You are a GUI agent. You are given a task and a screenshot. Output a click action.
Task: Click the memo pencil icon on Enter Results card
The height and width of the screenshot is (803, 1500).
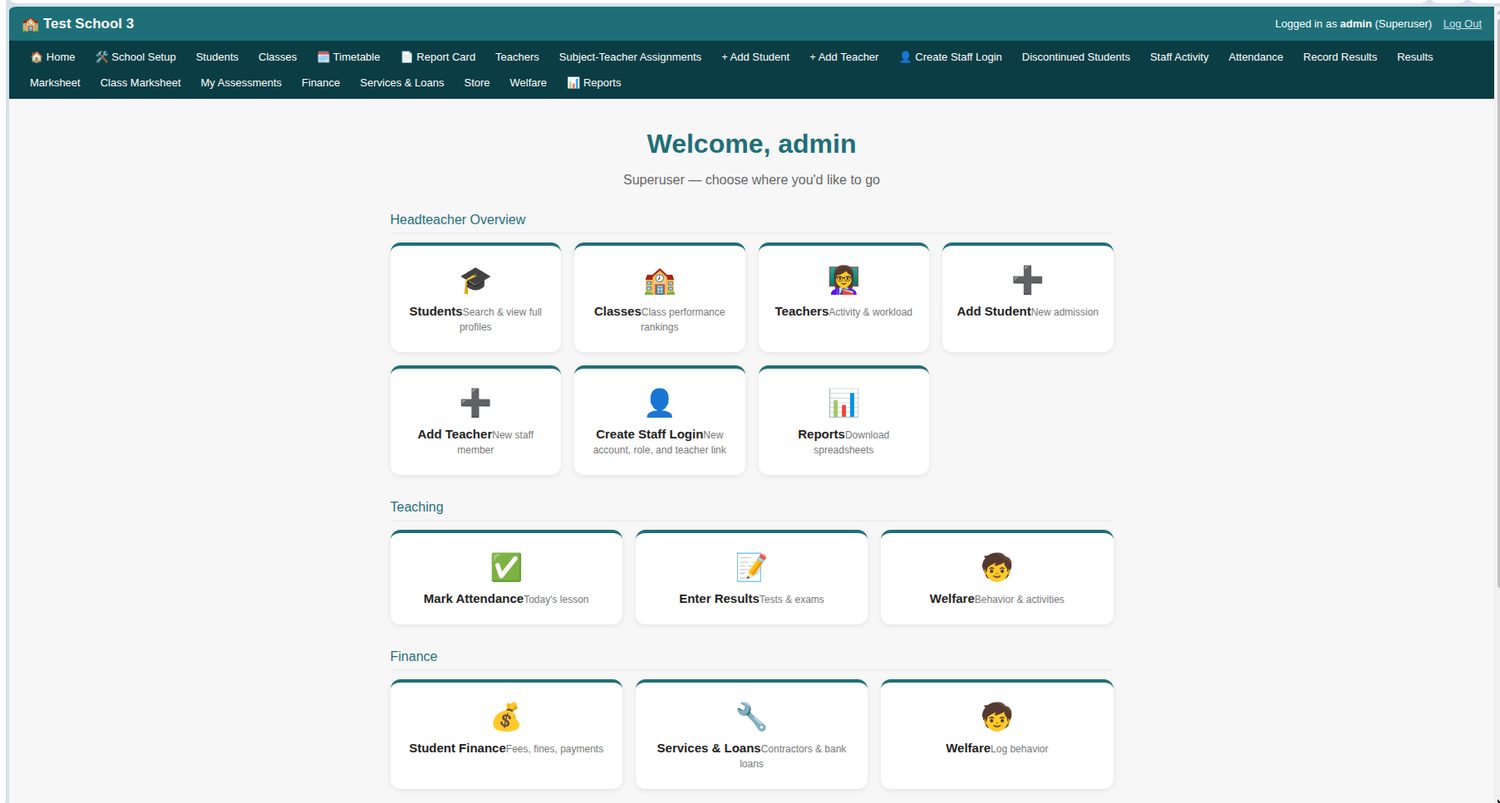click(751, 567)
